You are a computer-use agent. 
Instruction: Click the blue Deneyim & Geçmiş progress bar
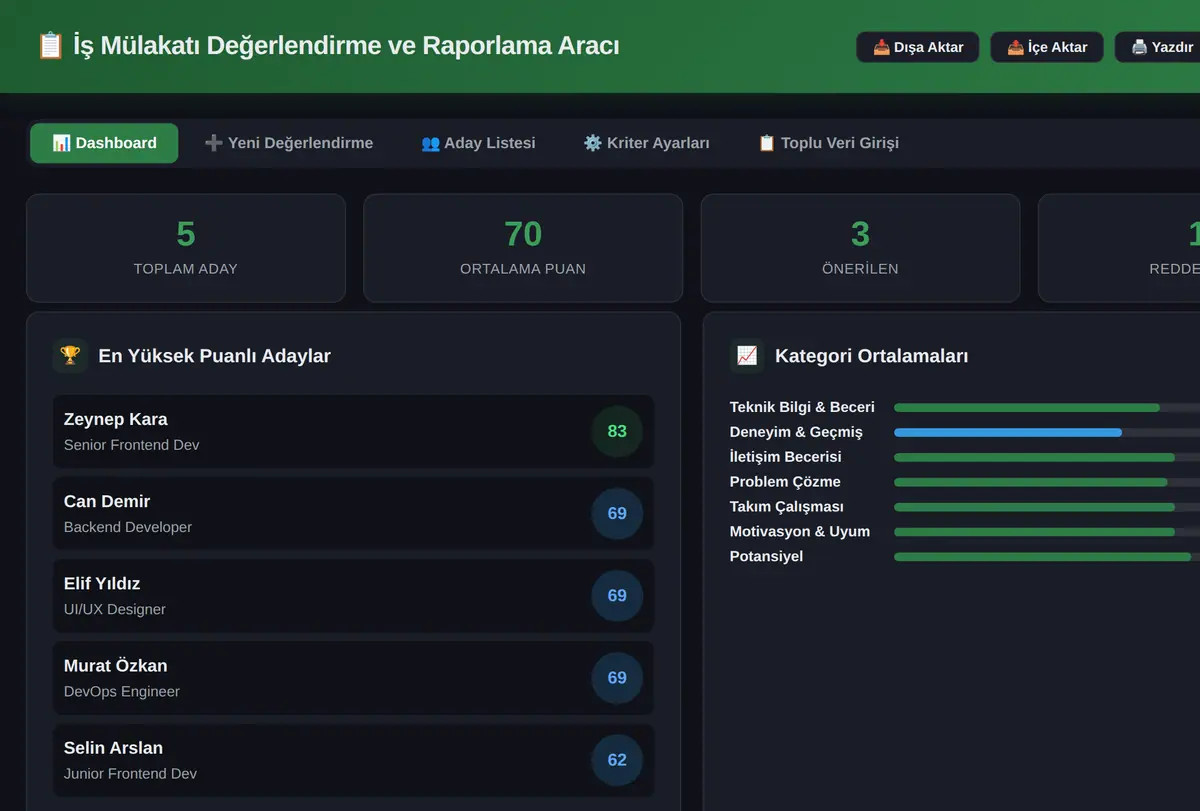tap(1047, 432)
